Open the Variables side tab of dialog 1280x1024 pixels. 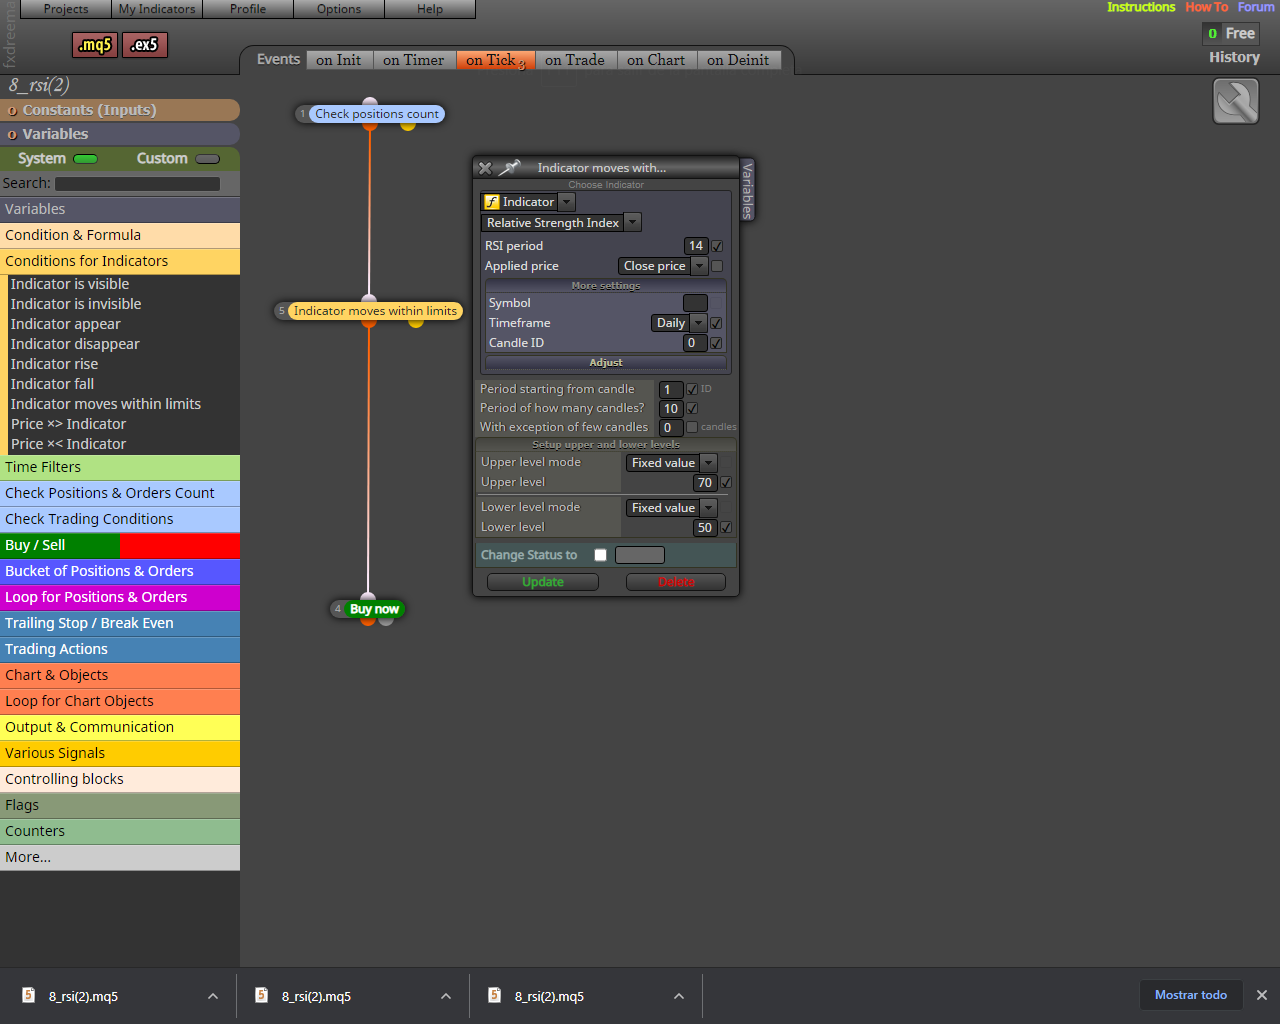point(747,189)
